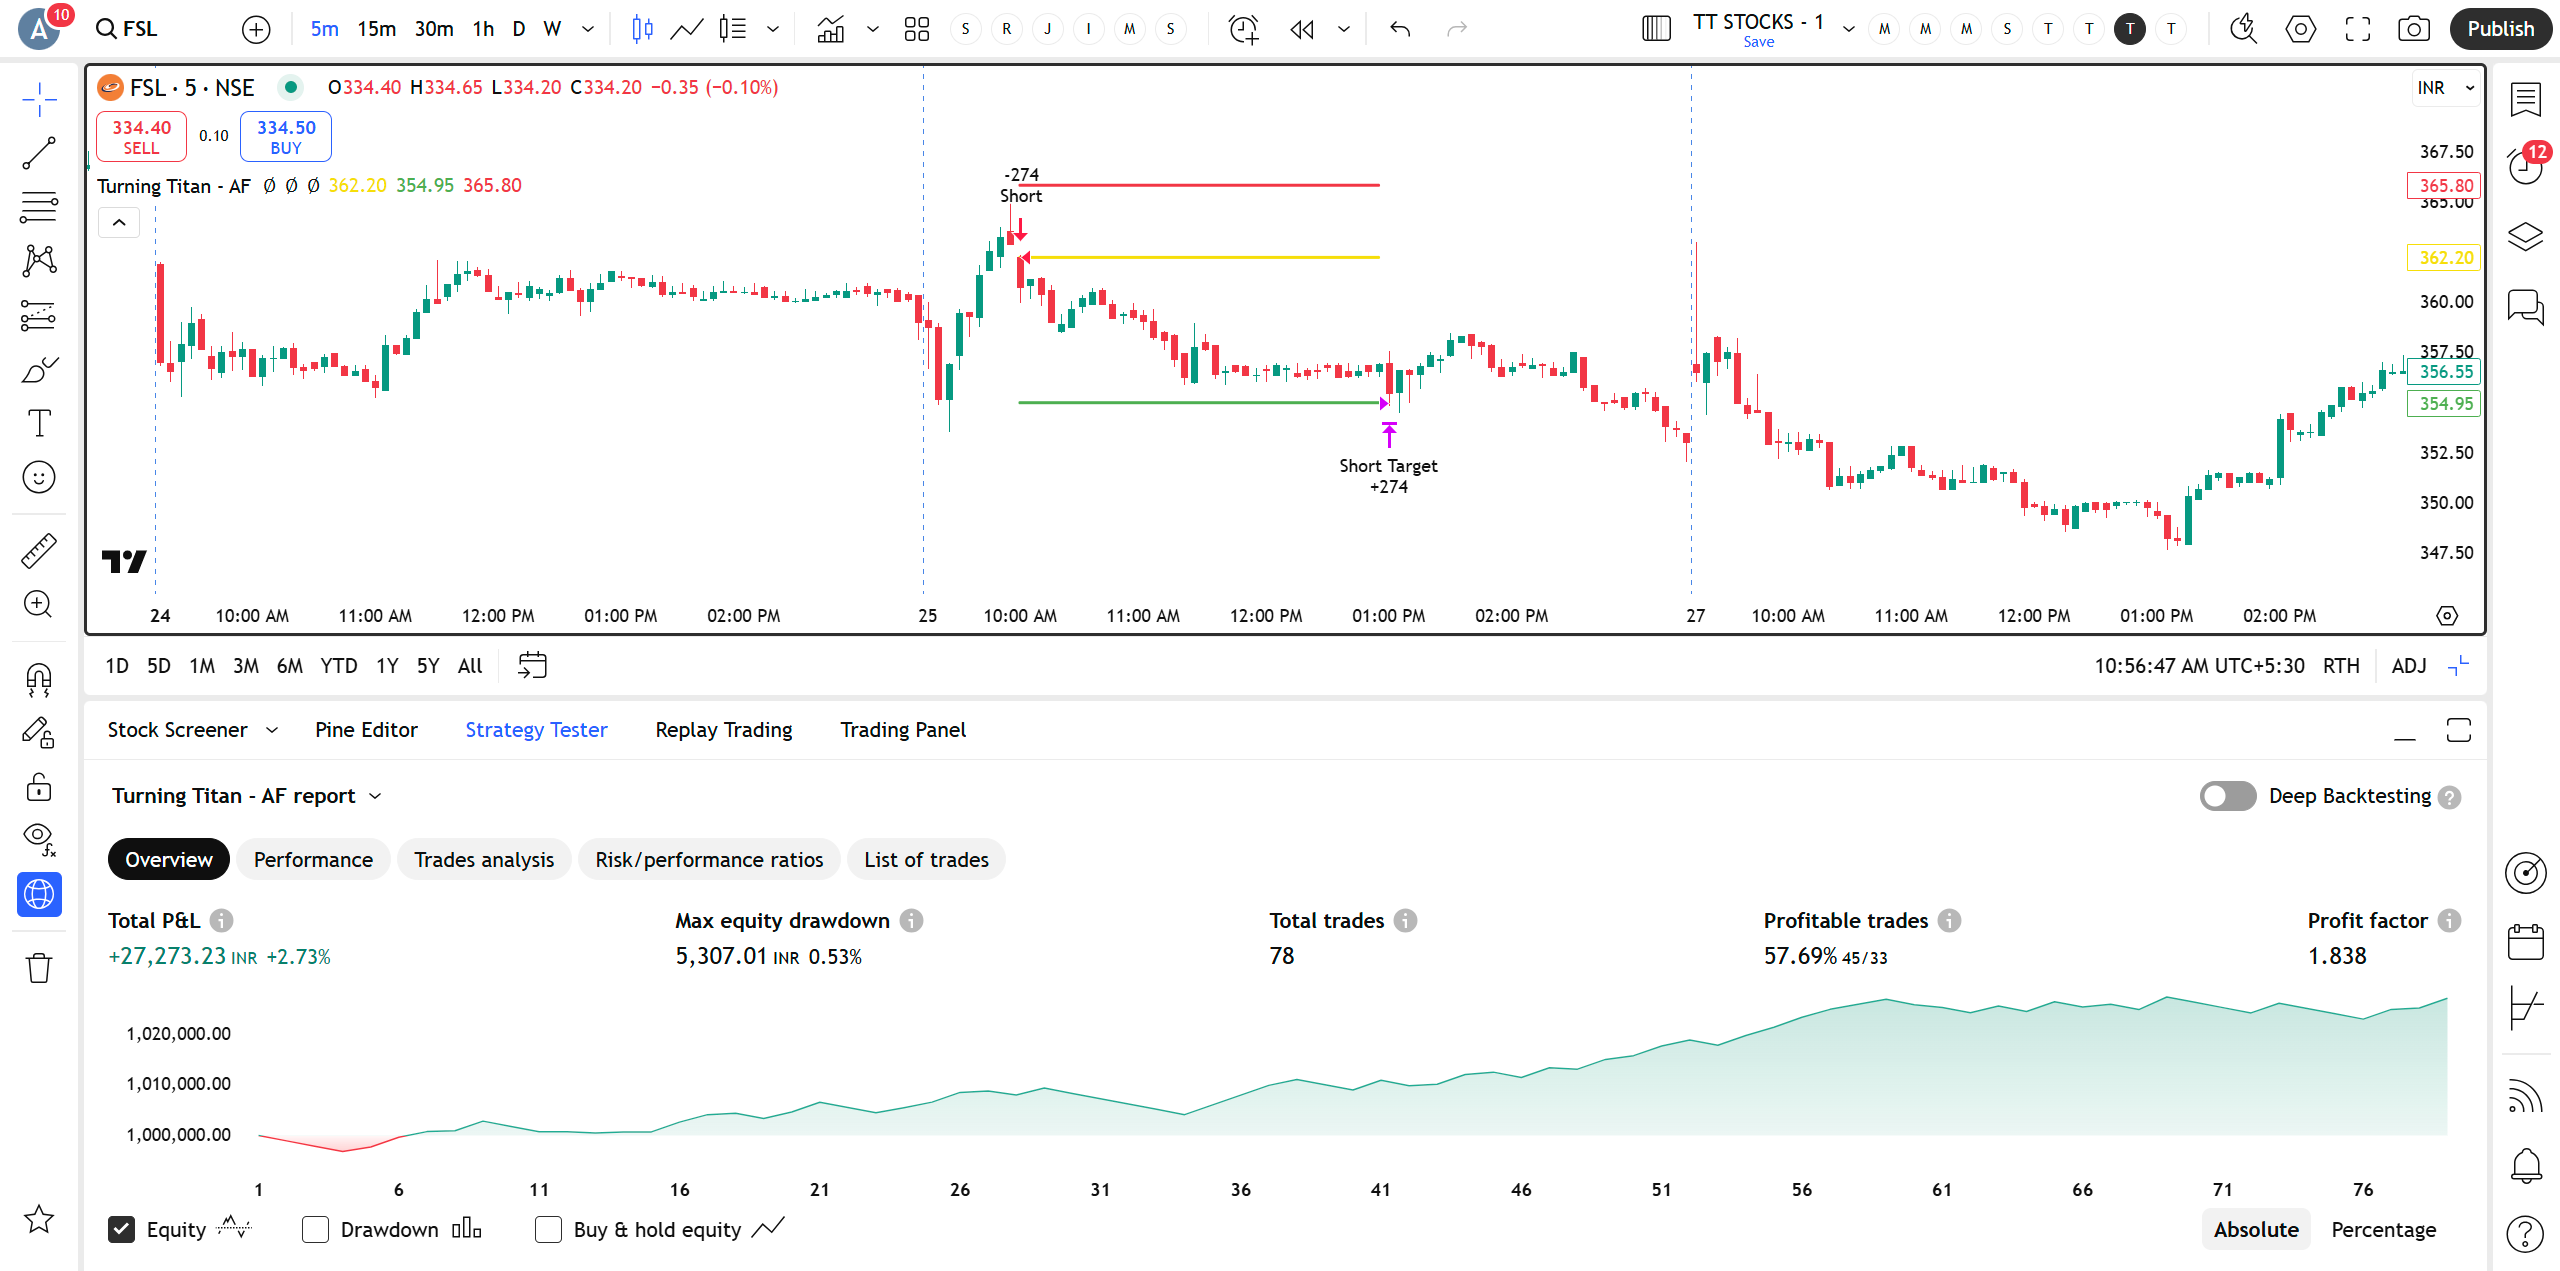Viewport: 2560px width, 1271px height.
Task: Open the Replay Trading tab
Action: [724, 730]
